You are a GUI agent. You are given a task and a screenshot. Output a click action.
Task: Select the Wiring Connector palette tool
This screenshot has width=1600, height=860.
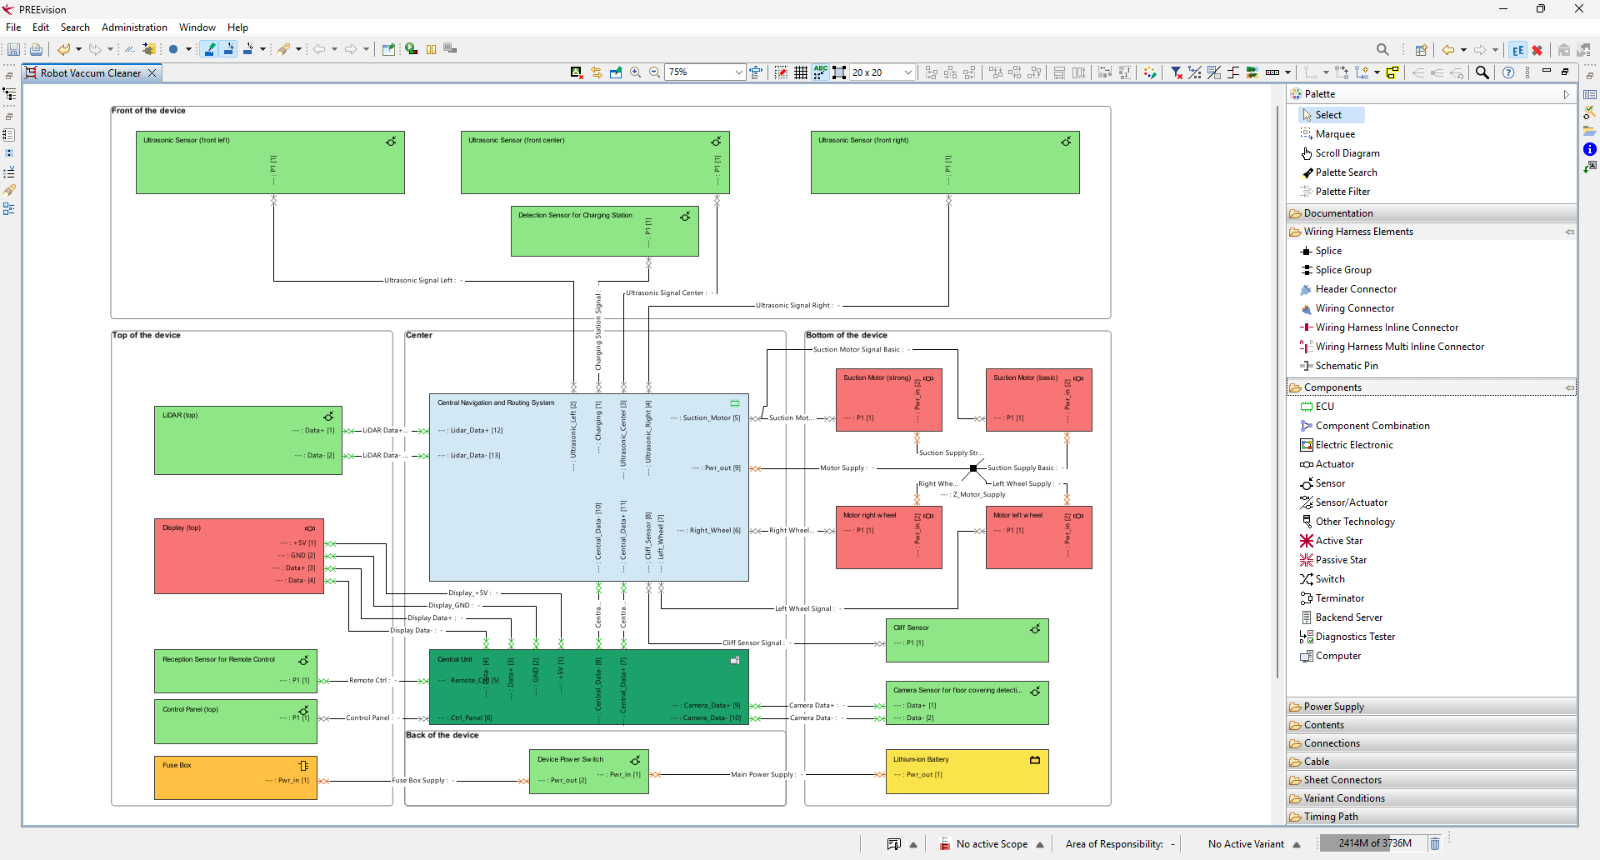click(x=1354, y=308)
